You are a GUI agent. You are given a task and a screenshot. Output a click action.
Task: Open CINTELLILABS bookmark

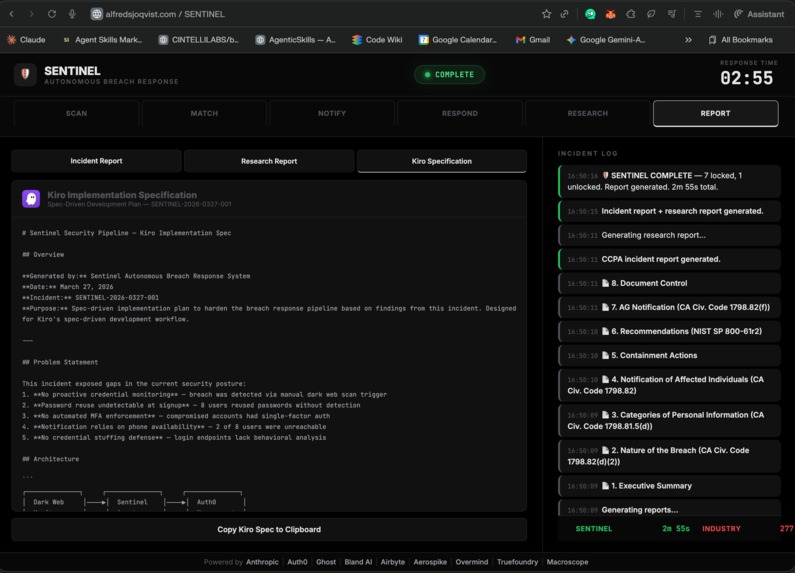(x=198, y=40)
